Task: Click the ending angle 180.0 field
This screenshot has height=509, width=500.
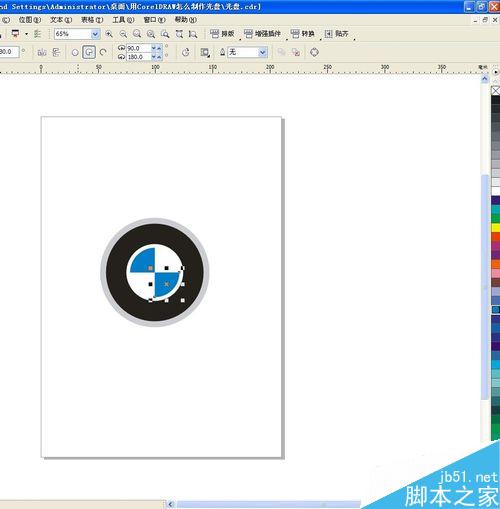Action: 139,57
